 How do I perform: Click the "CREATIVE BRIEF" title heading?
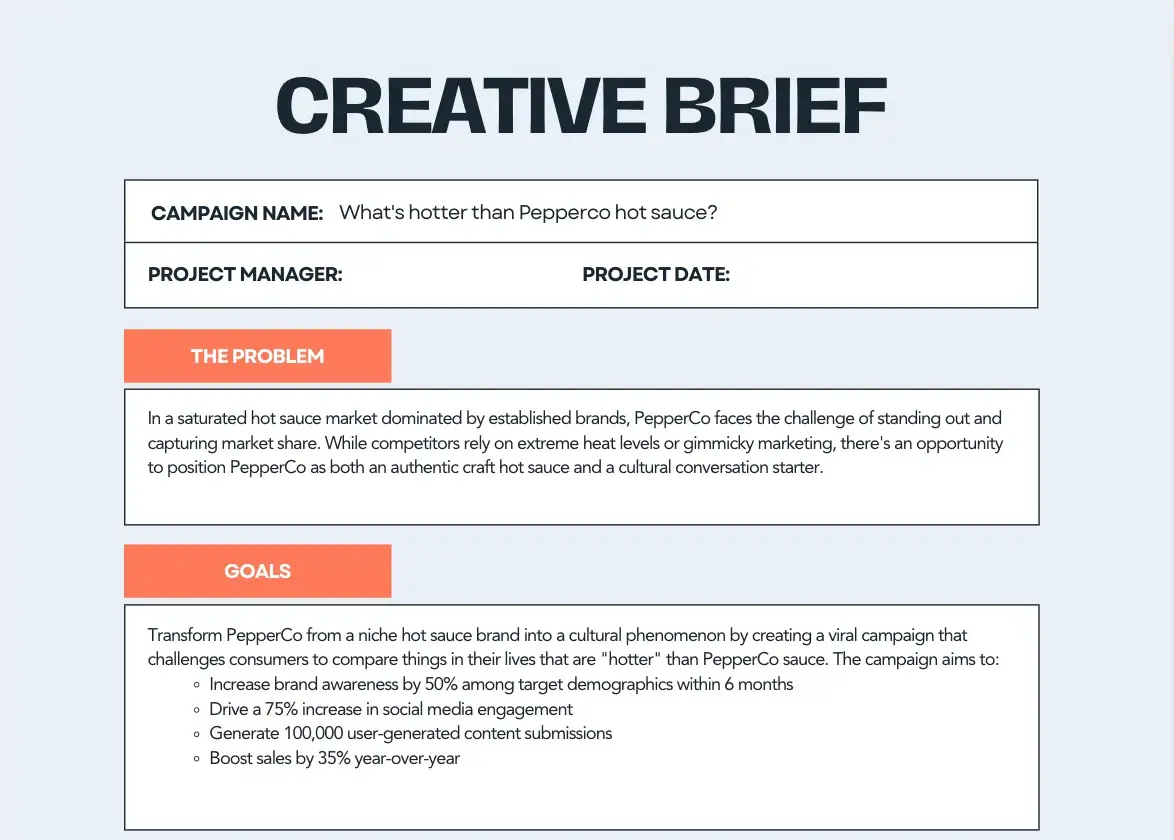coord(581,105)
